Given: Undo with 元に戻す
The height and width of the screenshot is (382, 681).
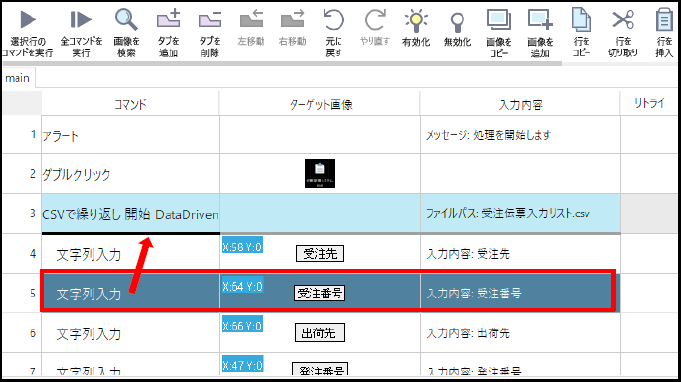Looking at the screenshot, I should [x=334, y=33].
